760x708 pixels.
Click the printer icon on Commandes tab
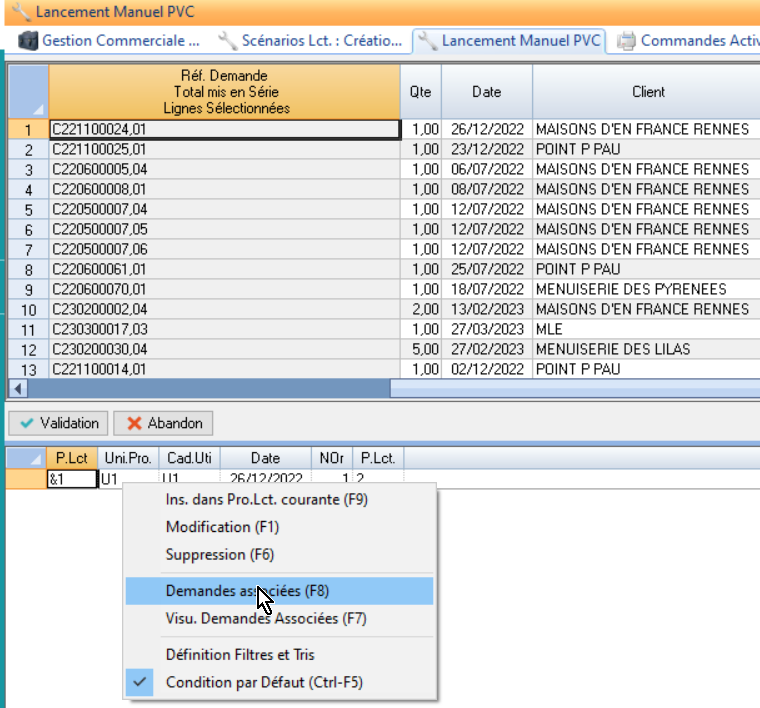(627, 41)
